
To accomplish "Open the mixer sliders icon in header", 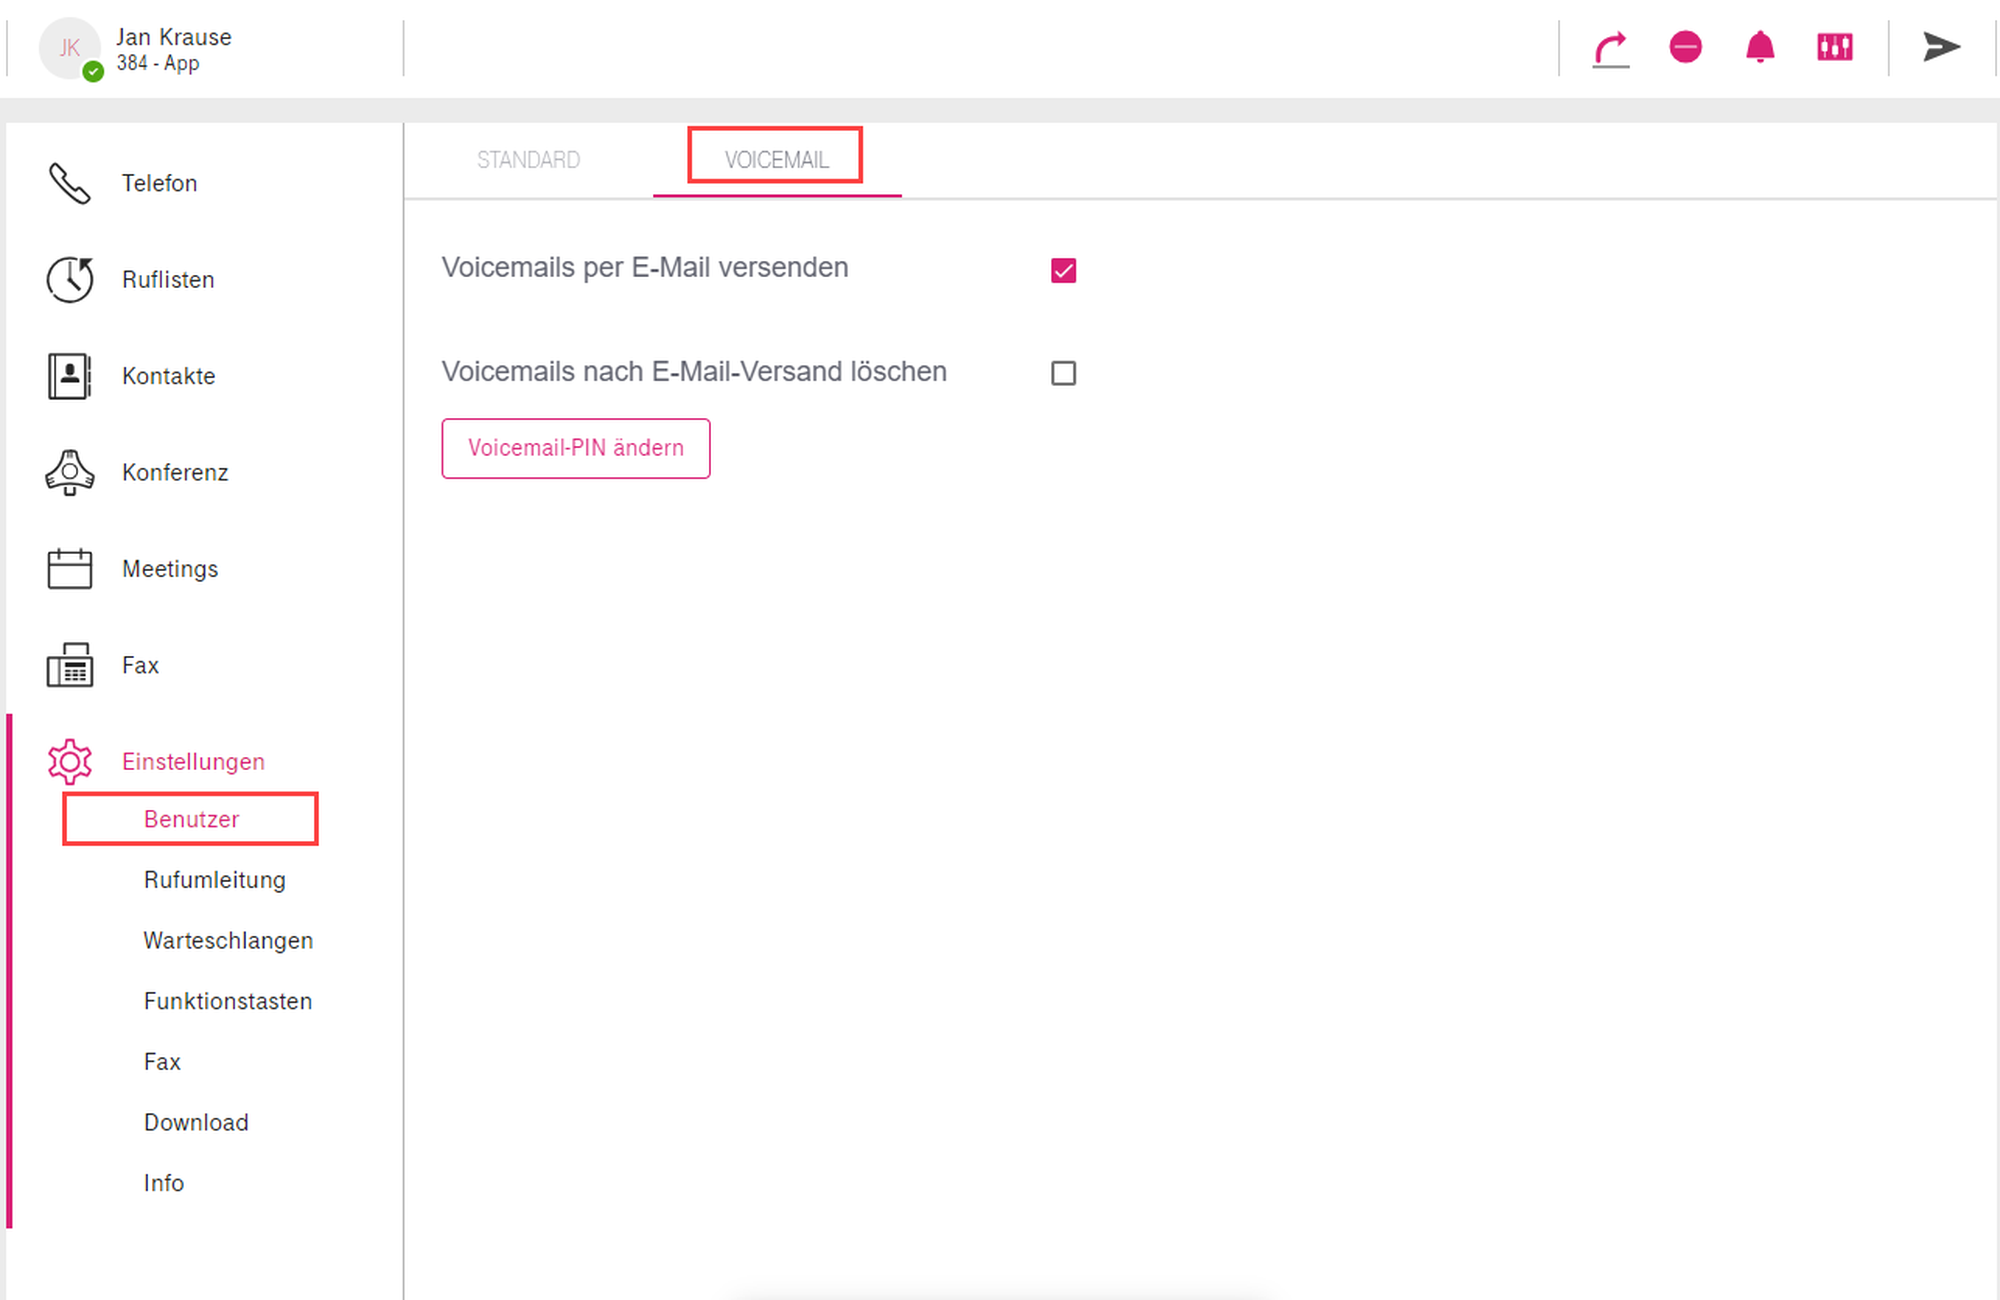I will (1835, 47).
